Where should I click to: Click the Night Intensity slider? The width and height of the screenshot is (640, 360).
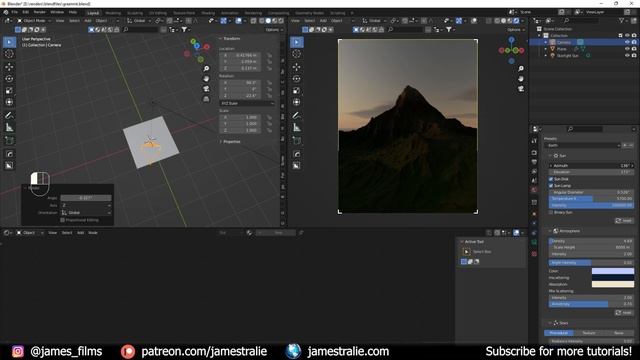591,262
